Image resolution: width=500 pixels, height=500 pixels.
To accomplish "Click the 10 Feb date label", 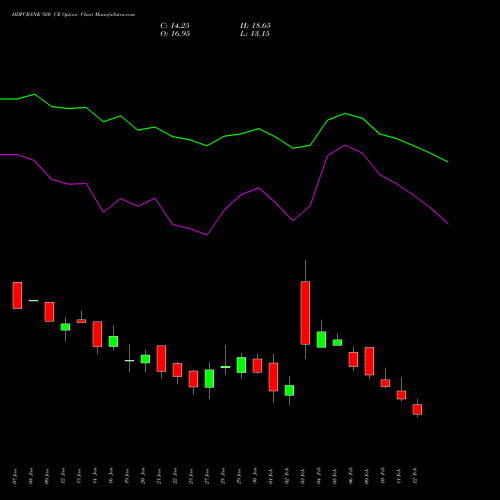I will point(383,476).
